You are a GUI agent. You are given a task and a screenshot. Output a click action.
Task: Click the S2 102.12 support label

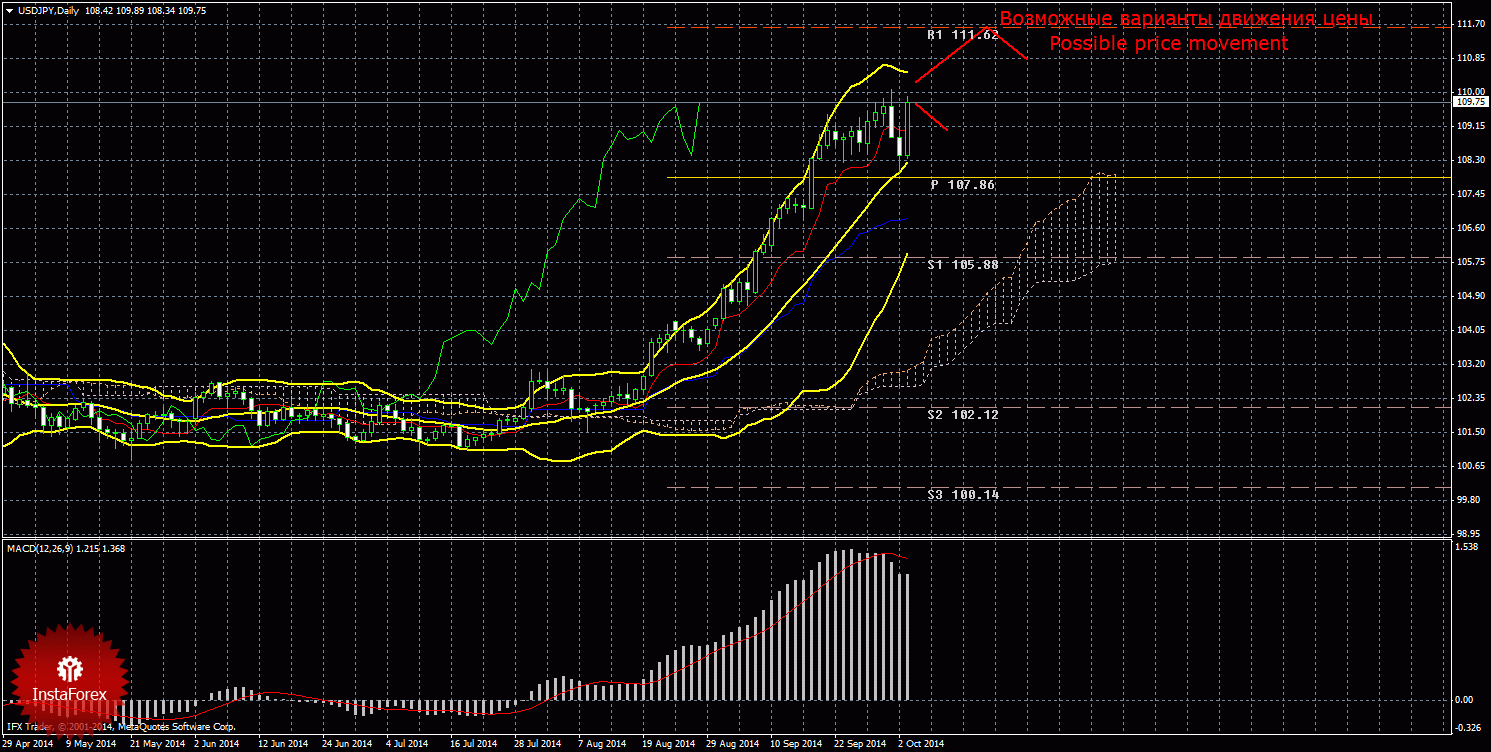click(962, 414)
